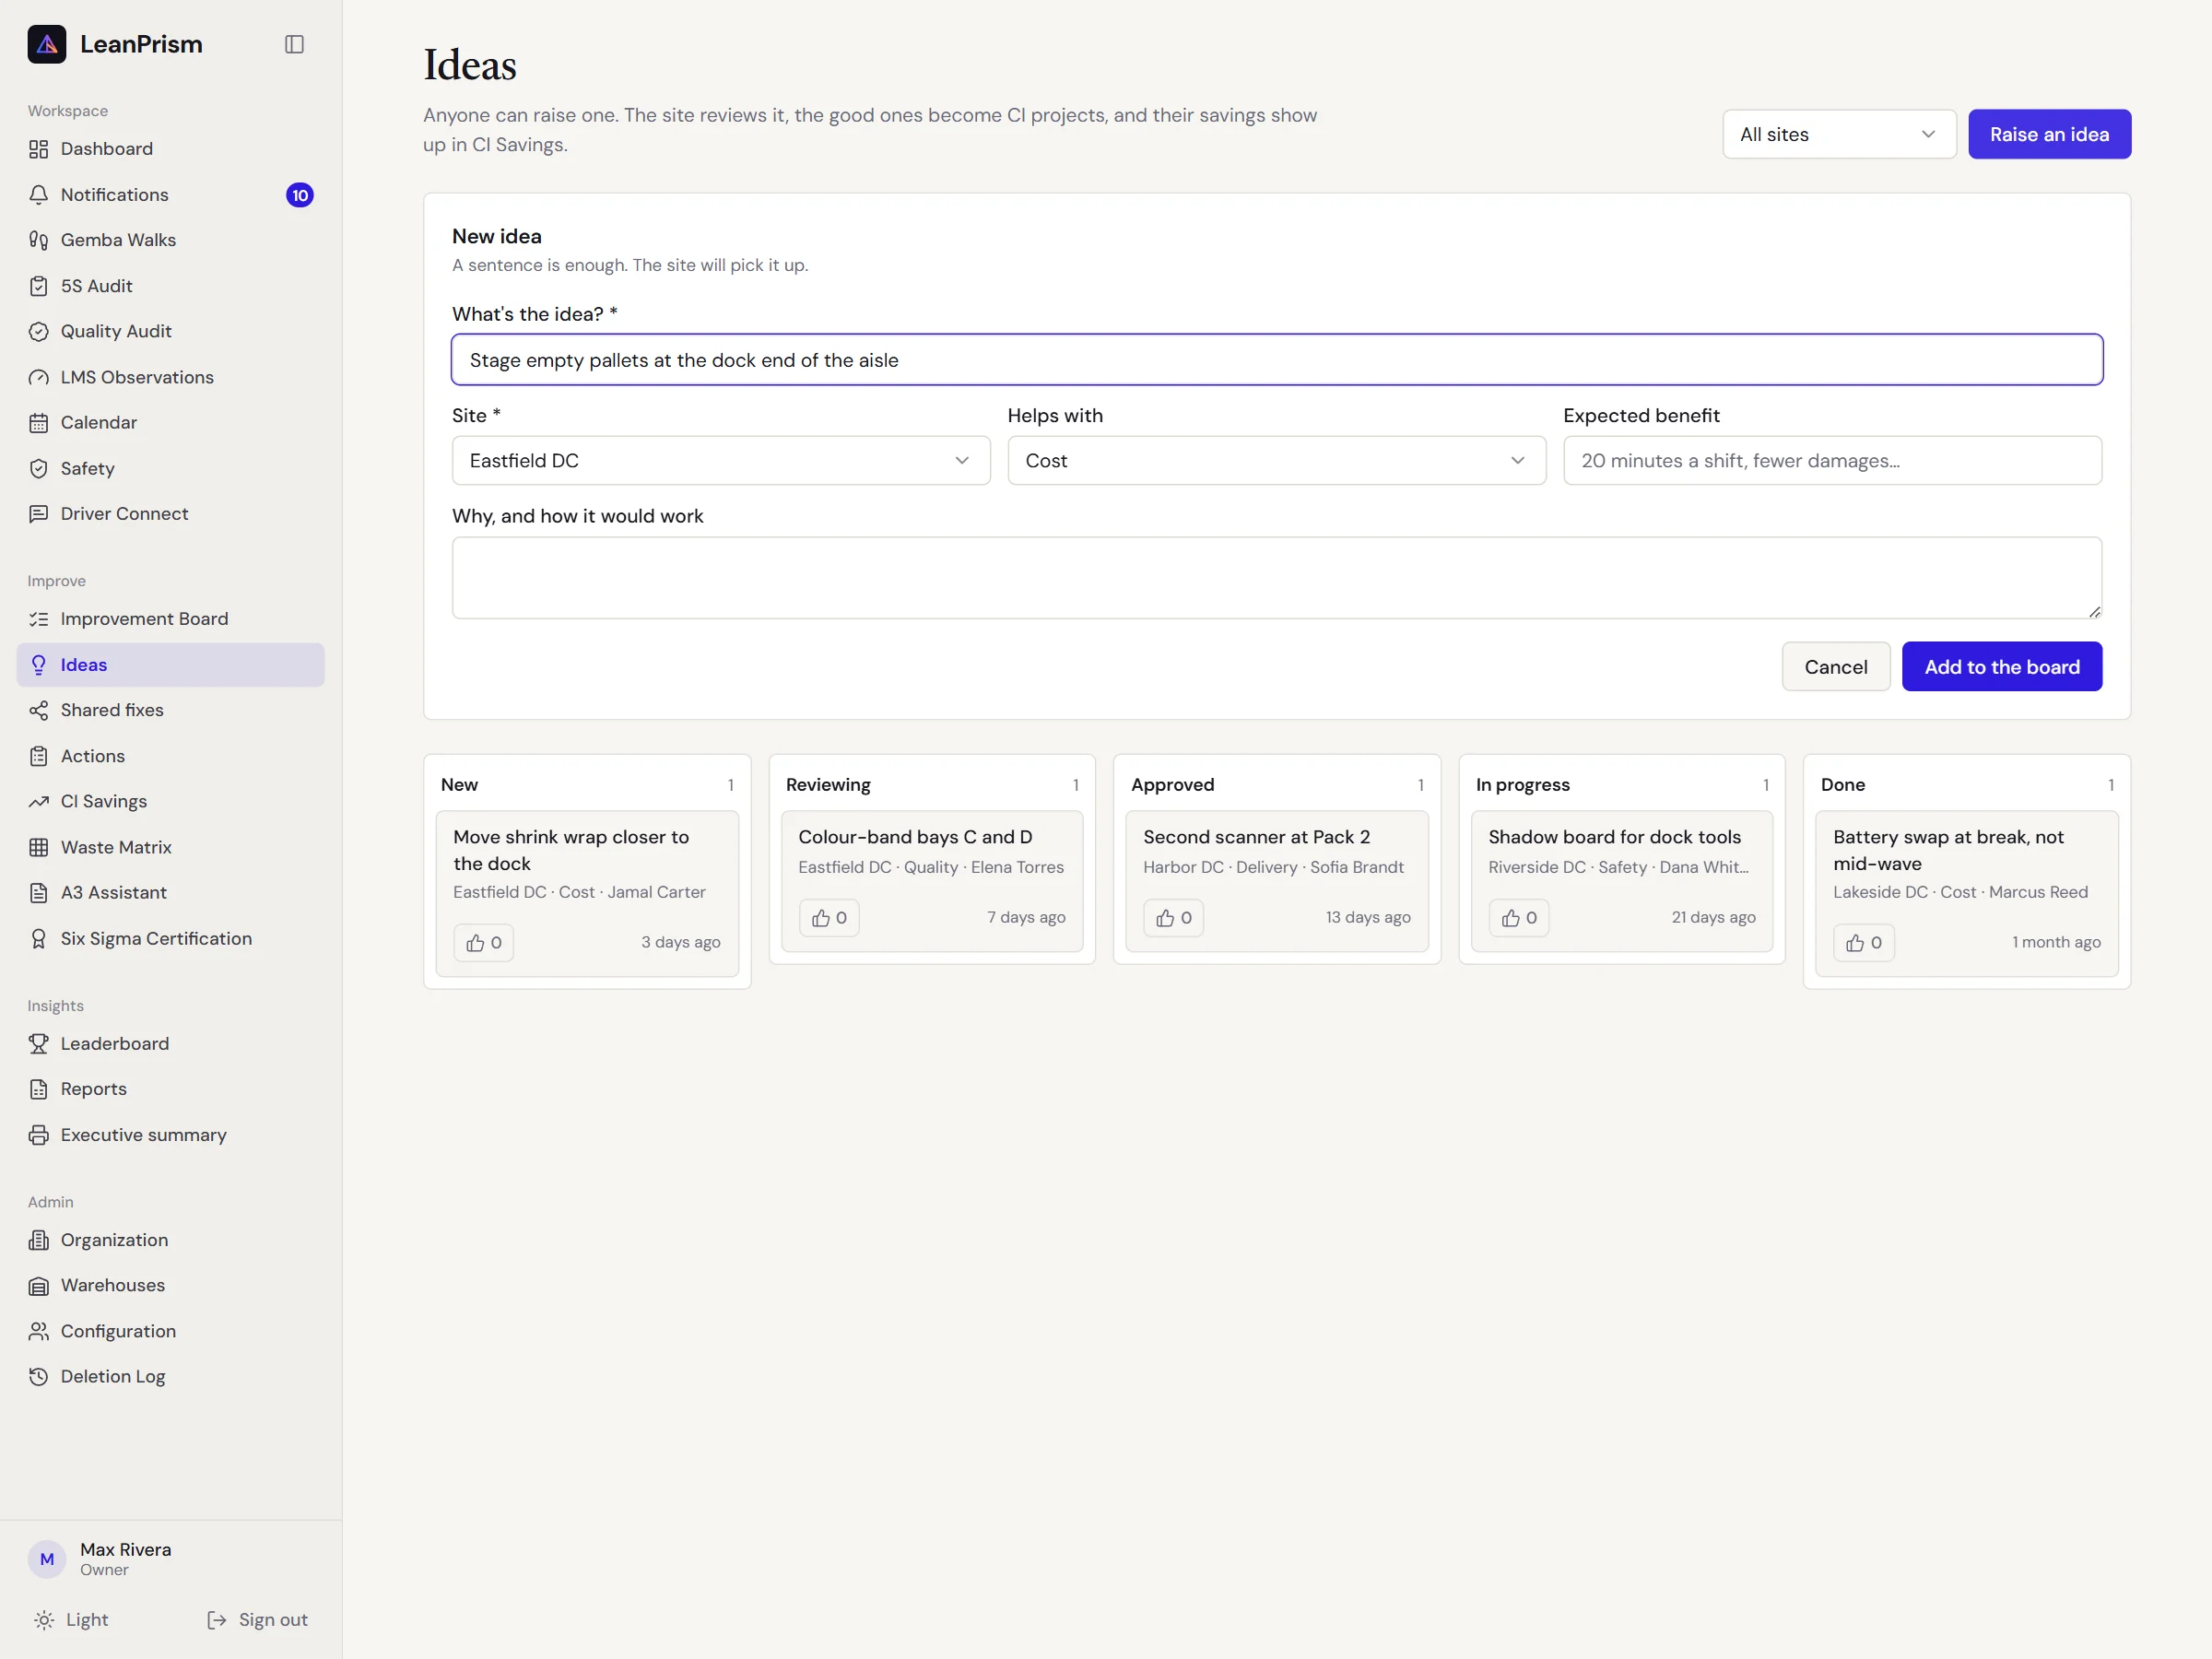This screenshot has height=1659, width=2212.
Task: Go to the Actions menu item
Action: point(171,756)
